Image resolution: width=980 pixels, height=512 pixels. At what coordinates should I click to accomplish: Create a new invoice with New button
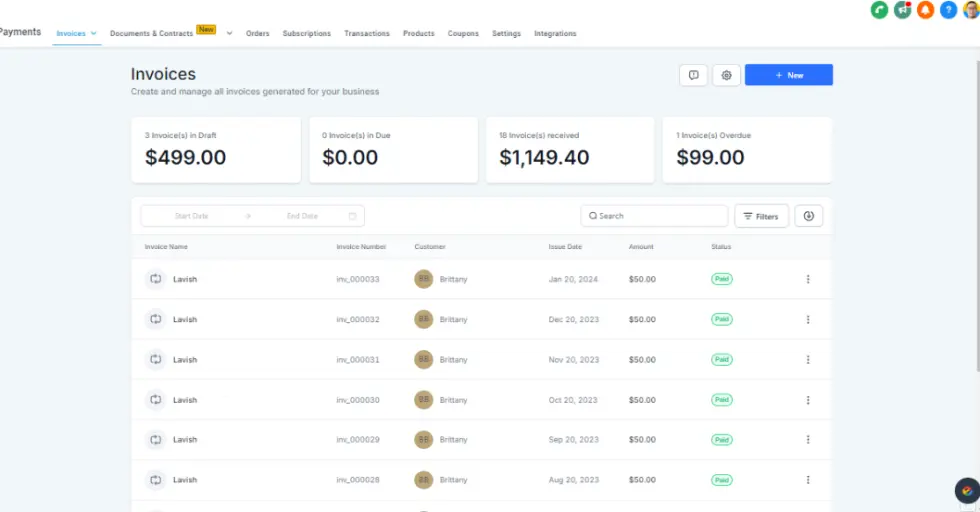[789, 75]
